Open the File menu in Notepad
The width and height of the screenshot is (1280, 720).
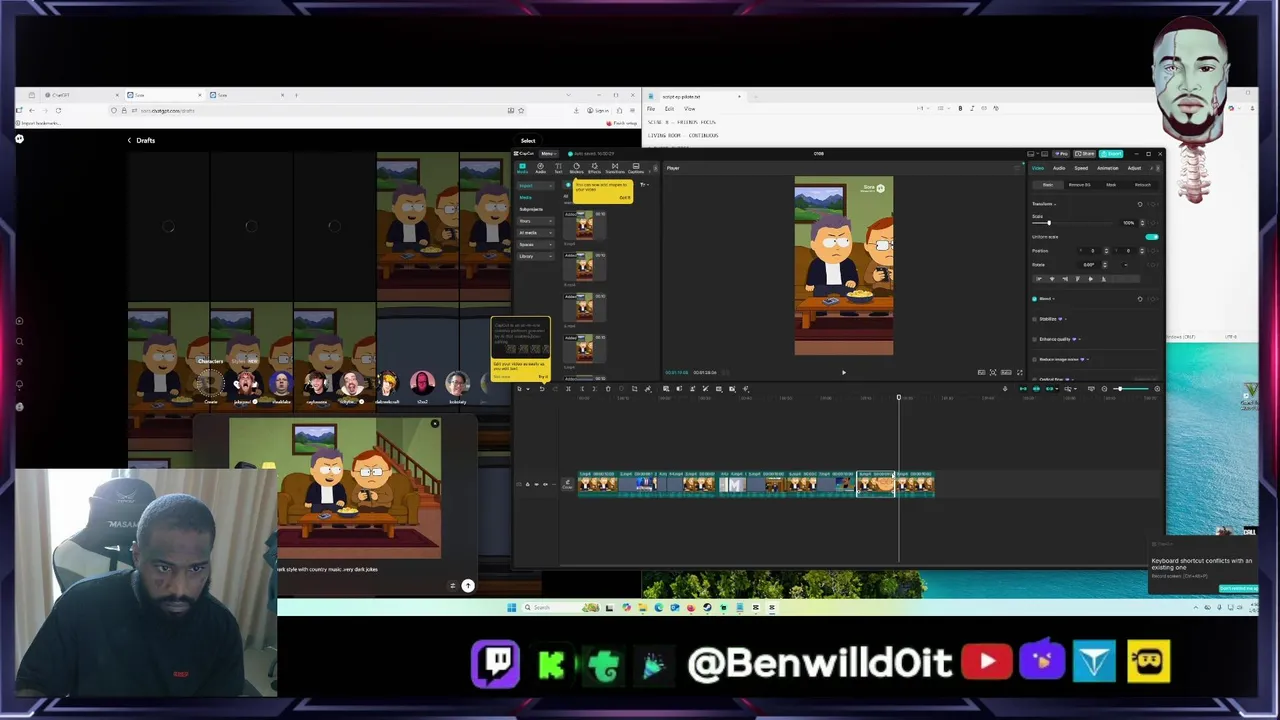[x=651, y=109]
